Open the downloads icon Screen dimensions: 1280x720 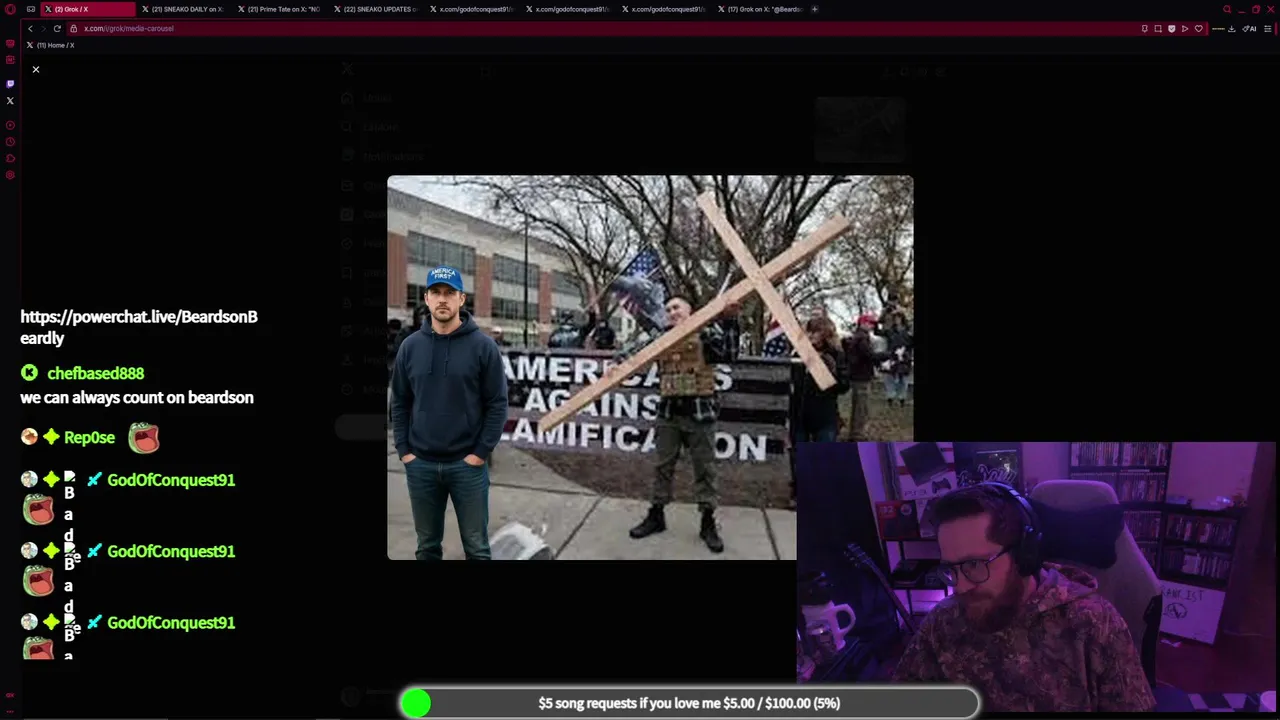[x=1232, y=28]
